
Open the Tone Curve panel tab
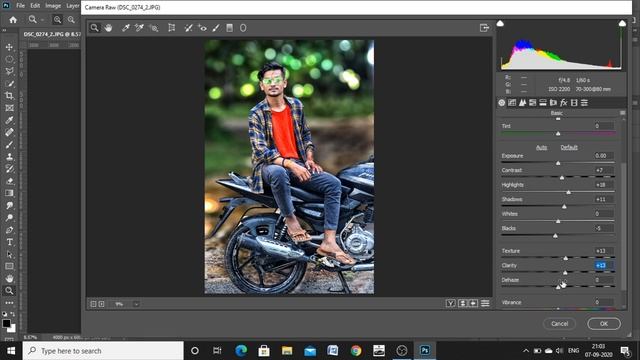(x=512, y=103)
